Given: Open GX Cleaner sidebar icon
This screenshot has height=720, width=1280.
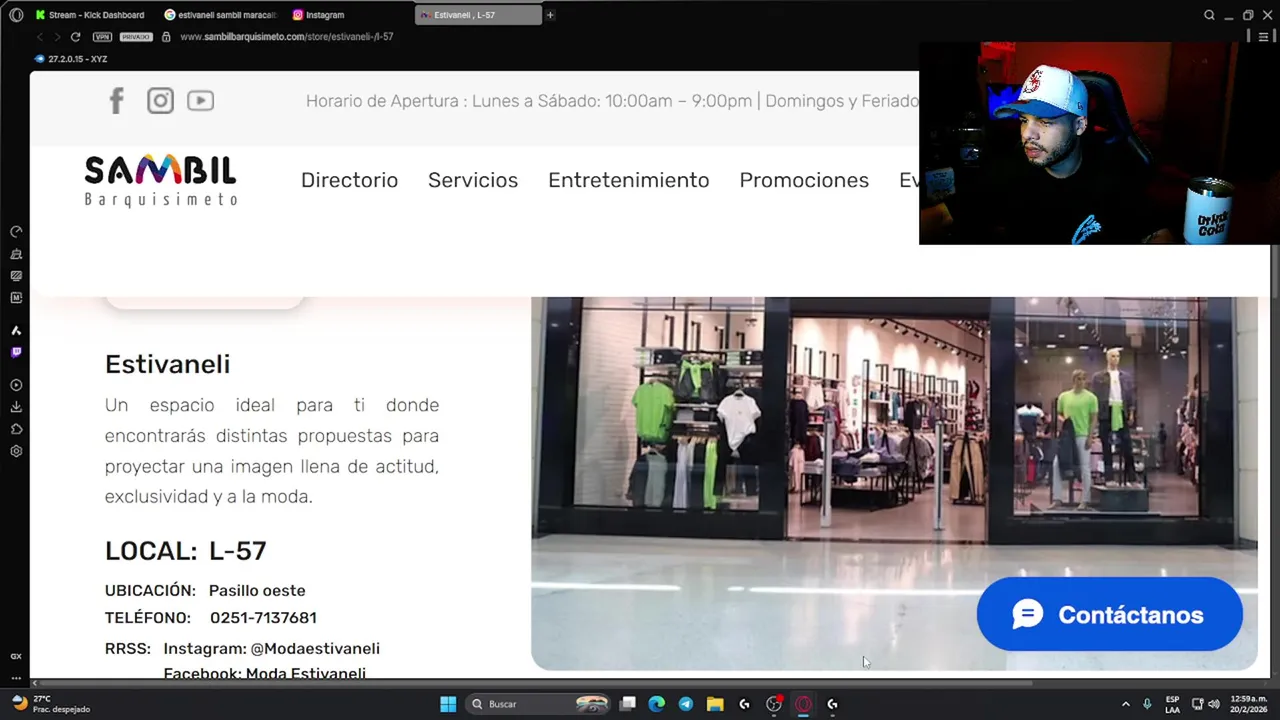Looking at the screenshot, I should [x=16, y=254].
